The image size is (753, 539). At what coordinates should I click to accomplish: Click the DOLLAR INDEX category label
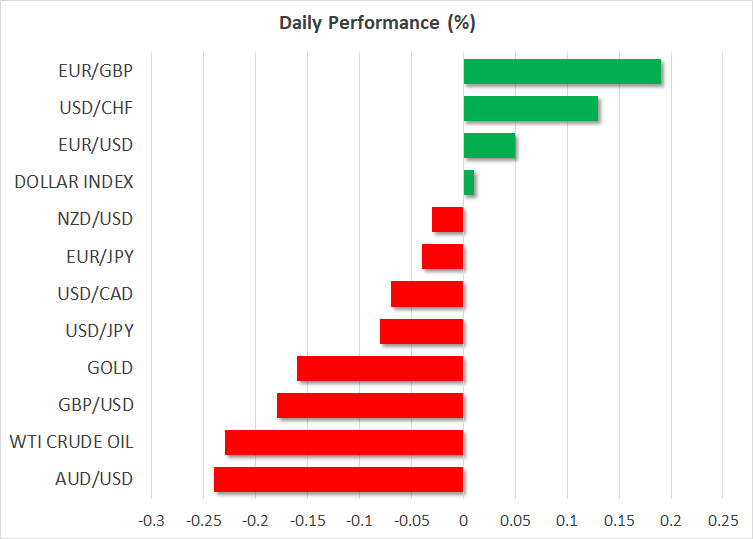pyautogui.click(x=74, y=182)
